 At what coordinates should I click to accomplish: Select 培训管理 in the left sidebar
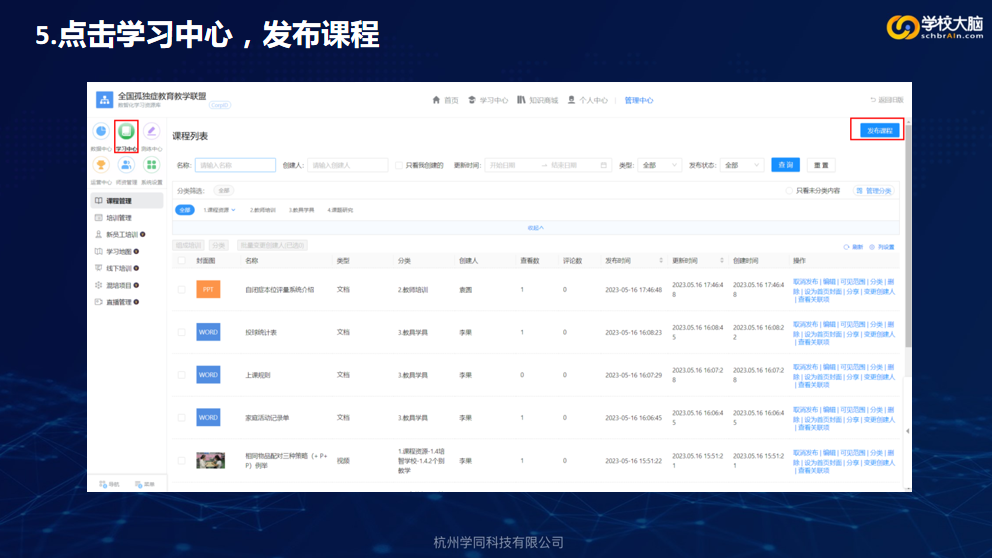[119, 217]
